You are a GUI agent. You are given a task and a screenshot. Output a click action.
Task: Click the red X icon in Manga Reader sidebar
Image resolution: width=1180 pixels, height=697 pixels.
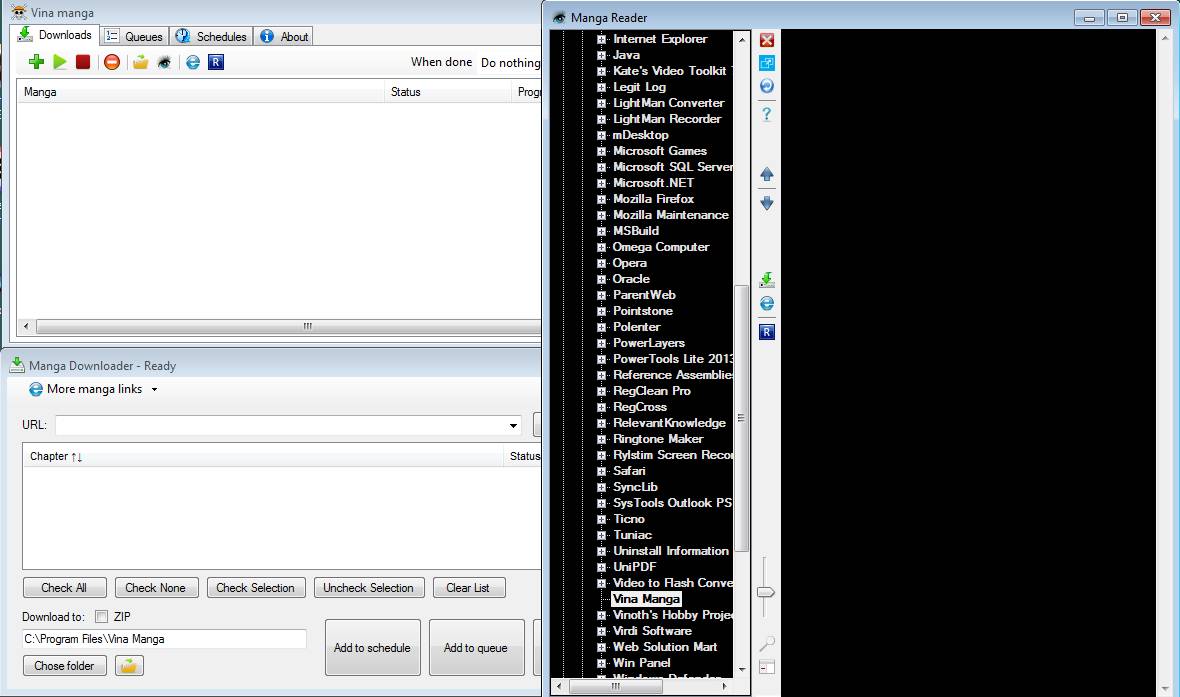(x=767, y=40)
